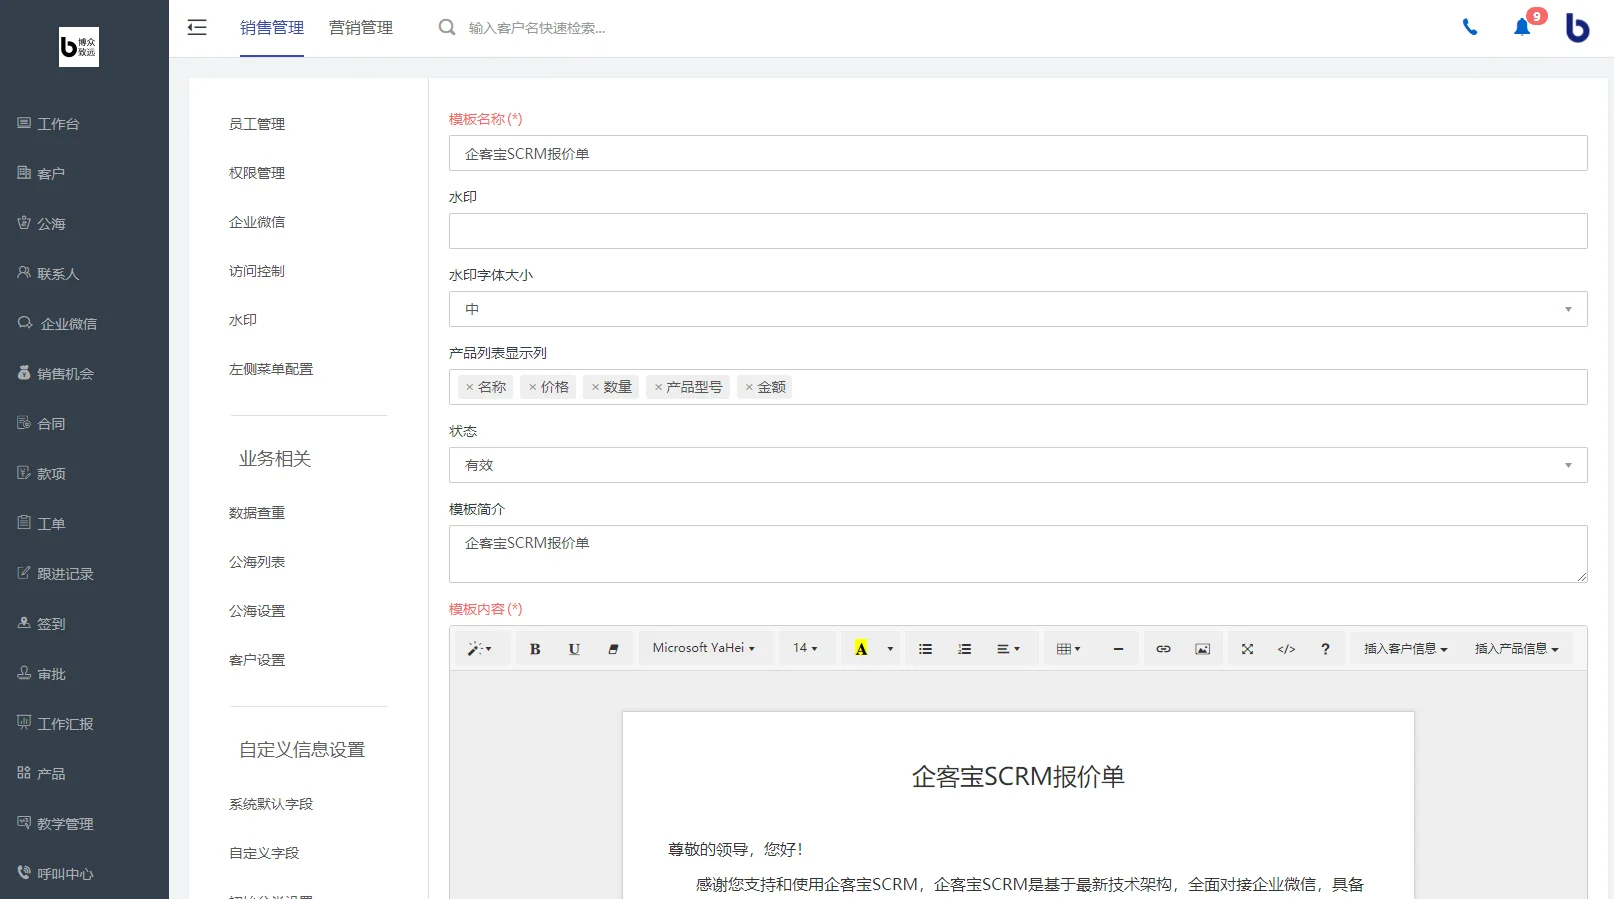Go to 左侧菜单配置 settings link
This screenshot has height=899, width=1614.
271,369
